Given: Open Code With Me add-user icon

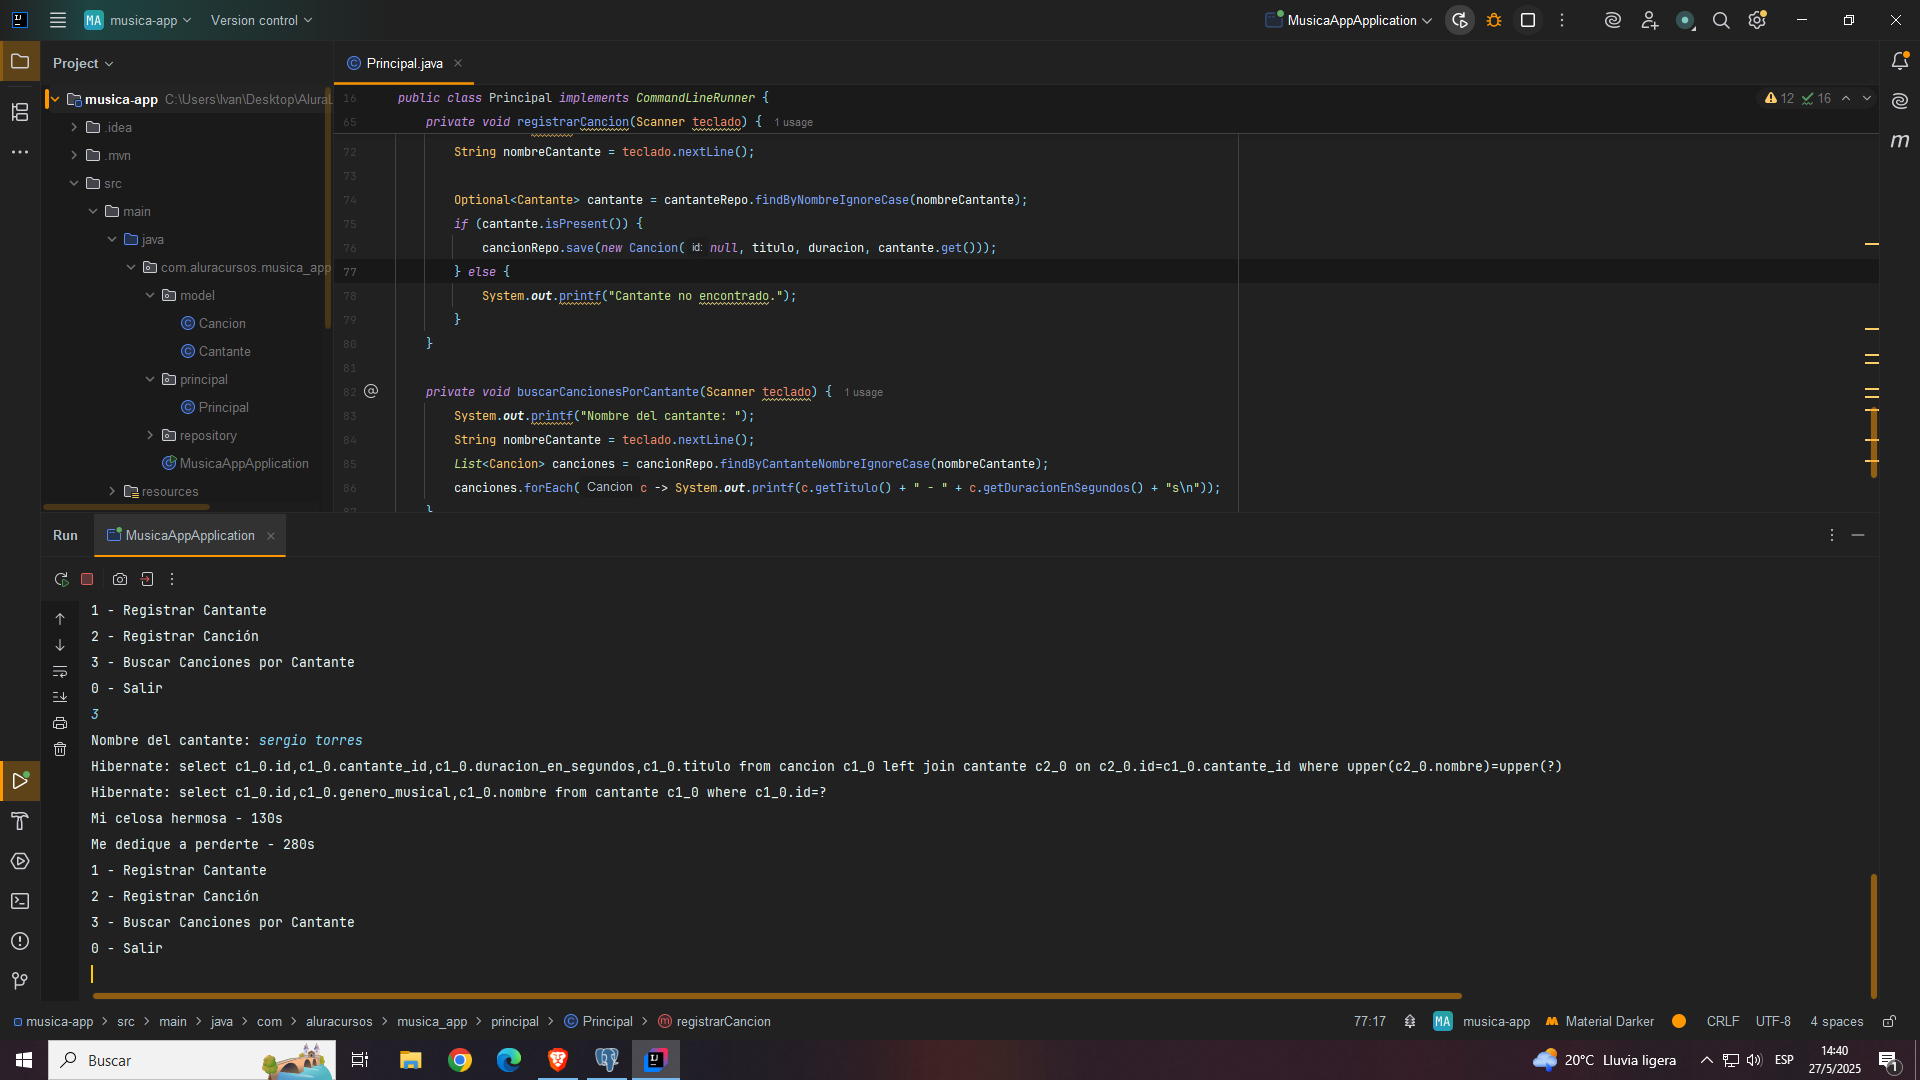Looking at the screenshot, I should click(x=1650, y=20).
